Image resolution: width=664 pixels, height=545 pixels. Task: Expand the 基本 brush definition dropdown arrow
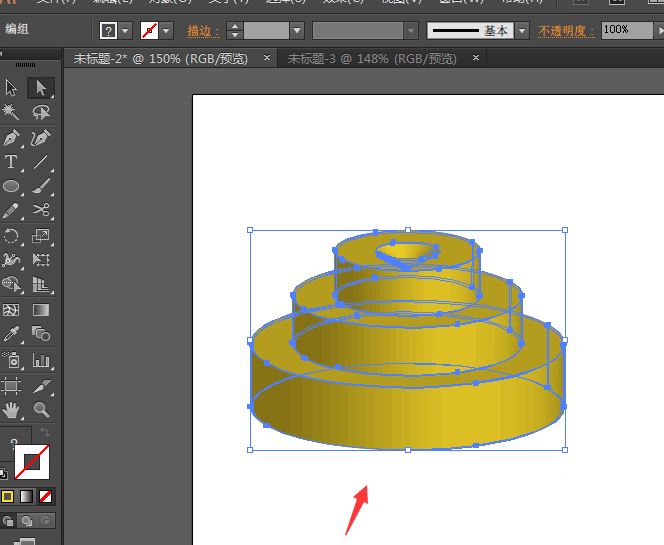point(522,31)
